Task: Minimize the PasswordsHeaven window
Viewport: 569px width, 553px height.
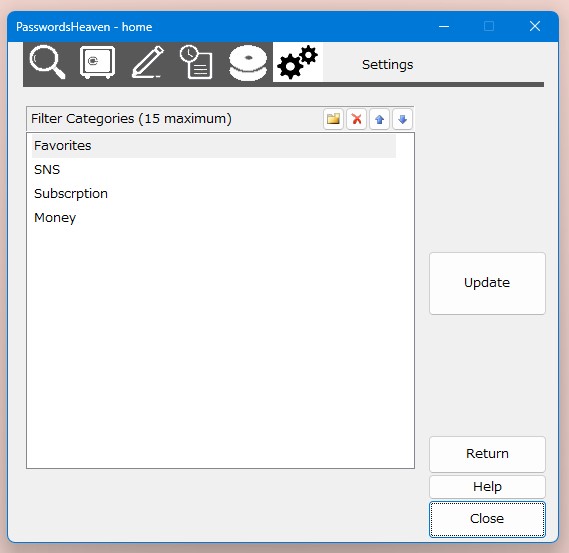Action: coord(444,26)
